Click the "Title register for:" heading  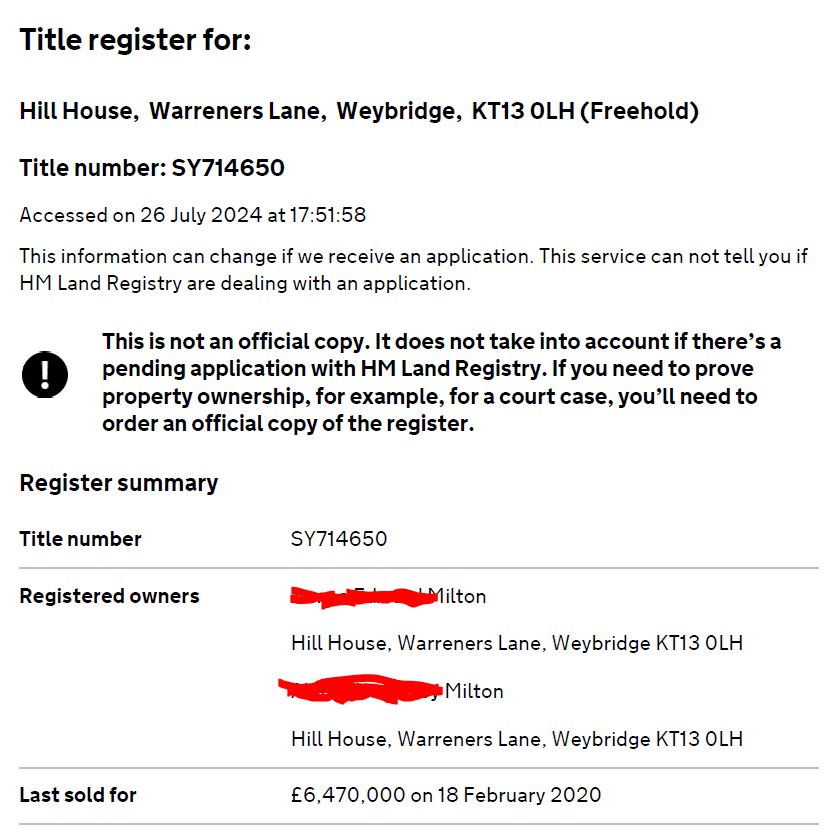click(135, 41)
